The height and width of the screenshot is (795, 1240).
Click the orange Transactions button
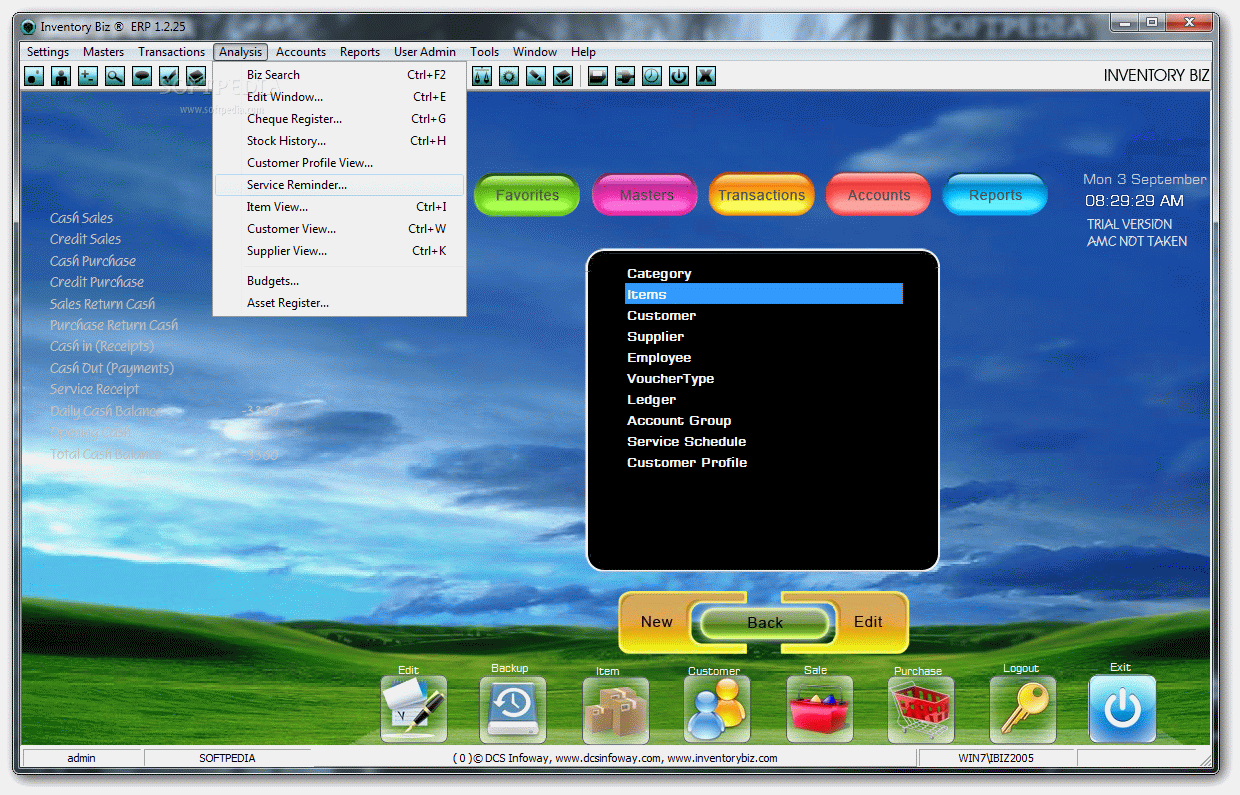pos(761,195)
